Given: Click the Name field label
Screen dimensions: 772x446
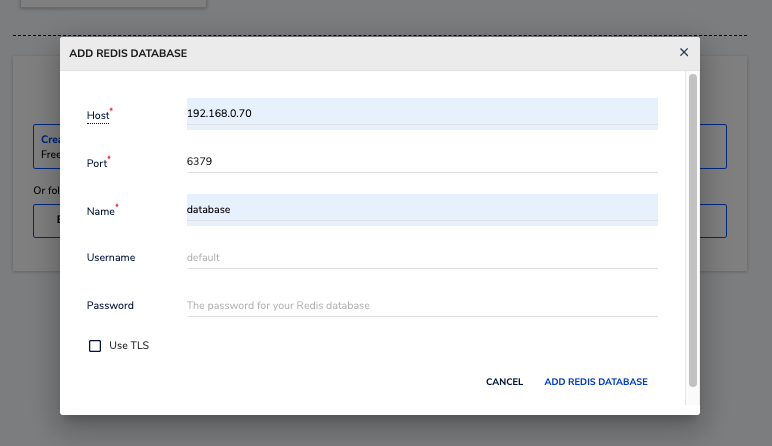Looking at the screenshot, I should 100,211.
